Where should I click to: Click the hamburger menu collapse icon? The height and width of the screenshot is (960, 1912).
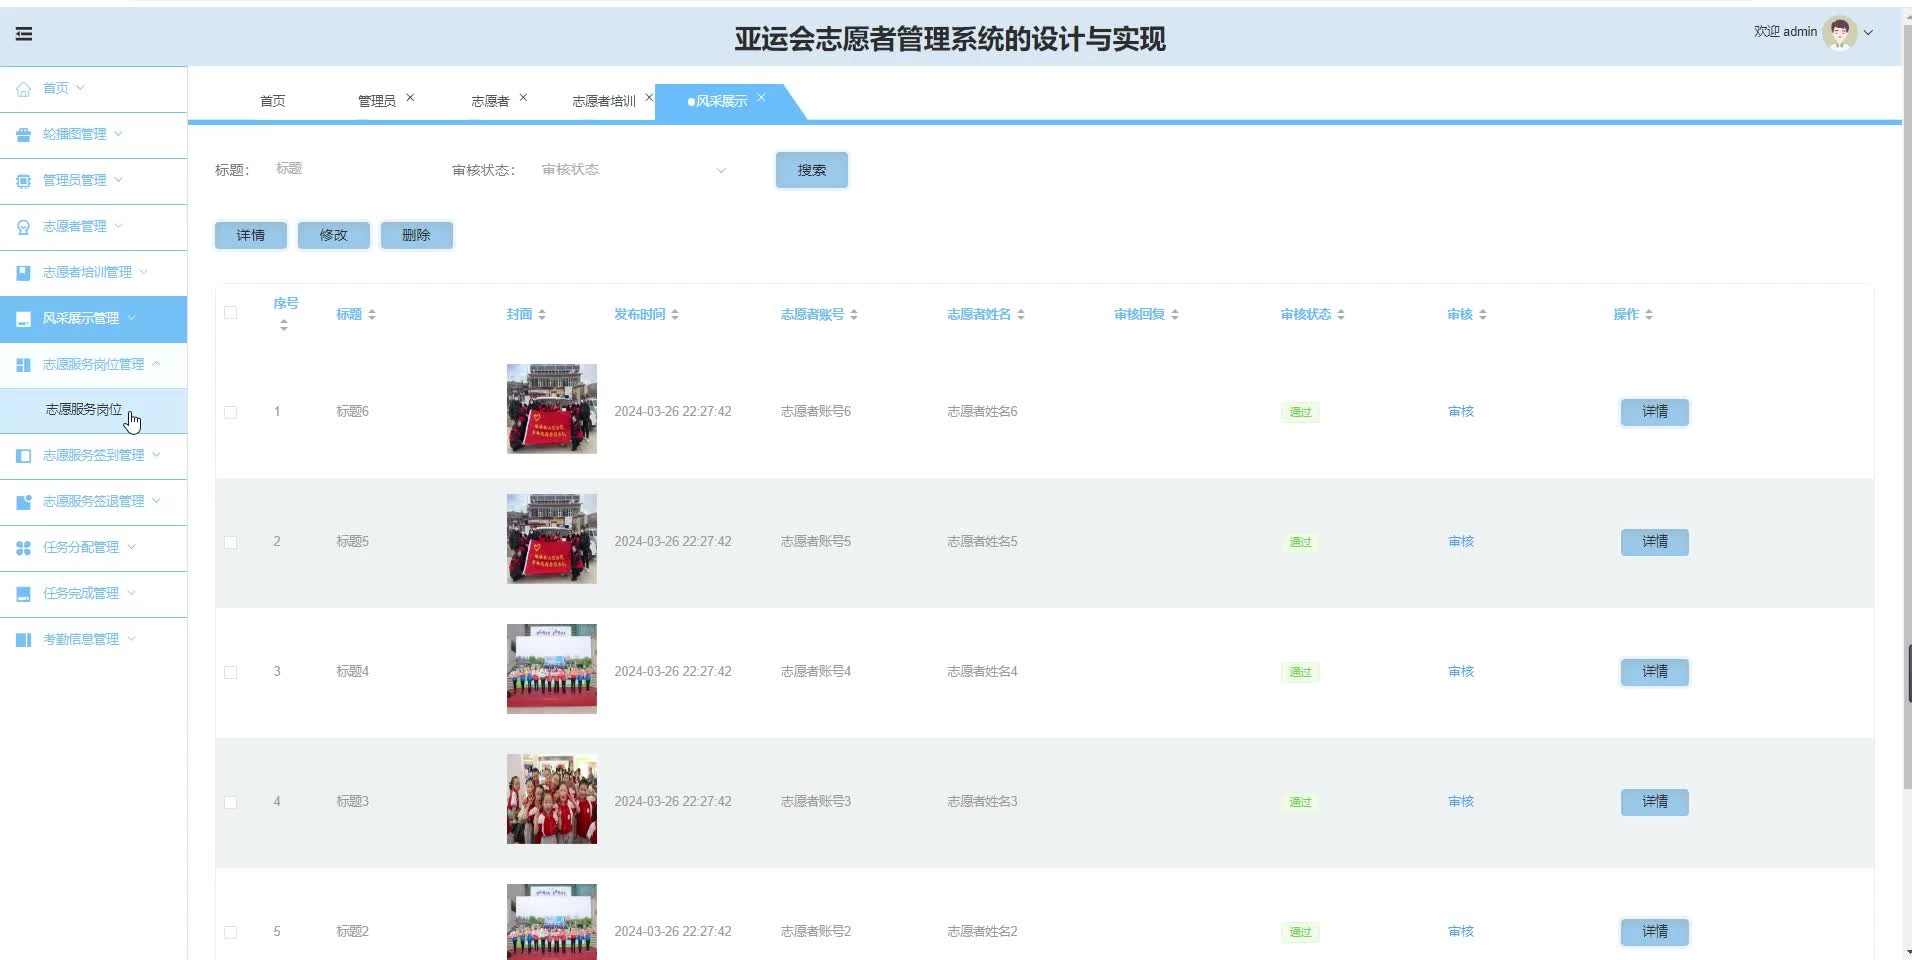click(x=24, y=34)
